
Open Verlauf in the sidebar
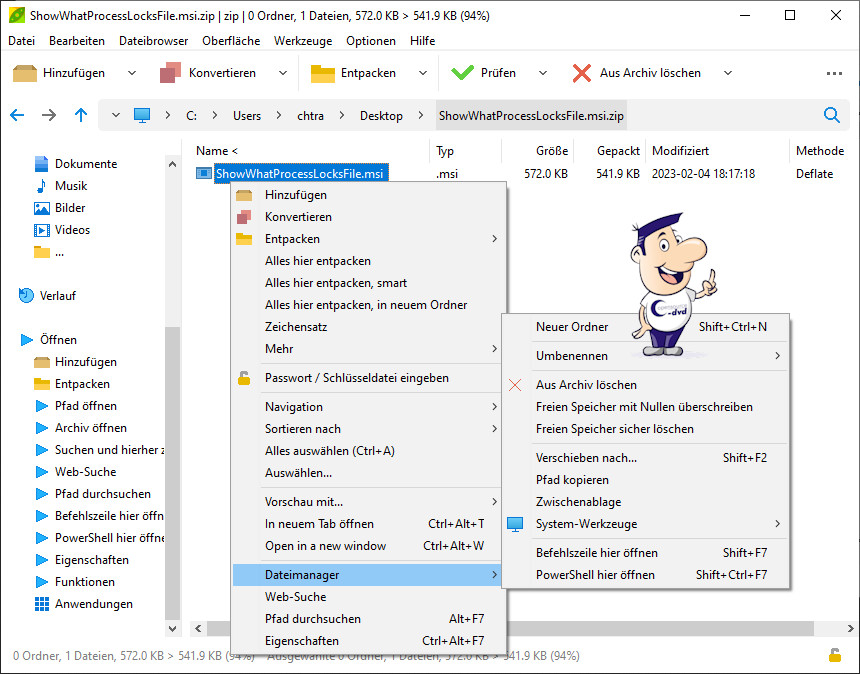tap(57, 296)
